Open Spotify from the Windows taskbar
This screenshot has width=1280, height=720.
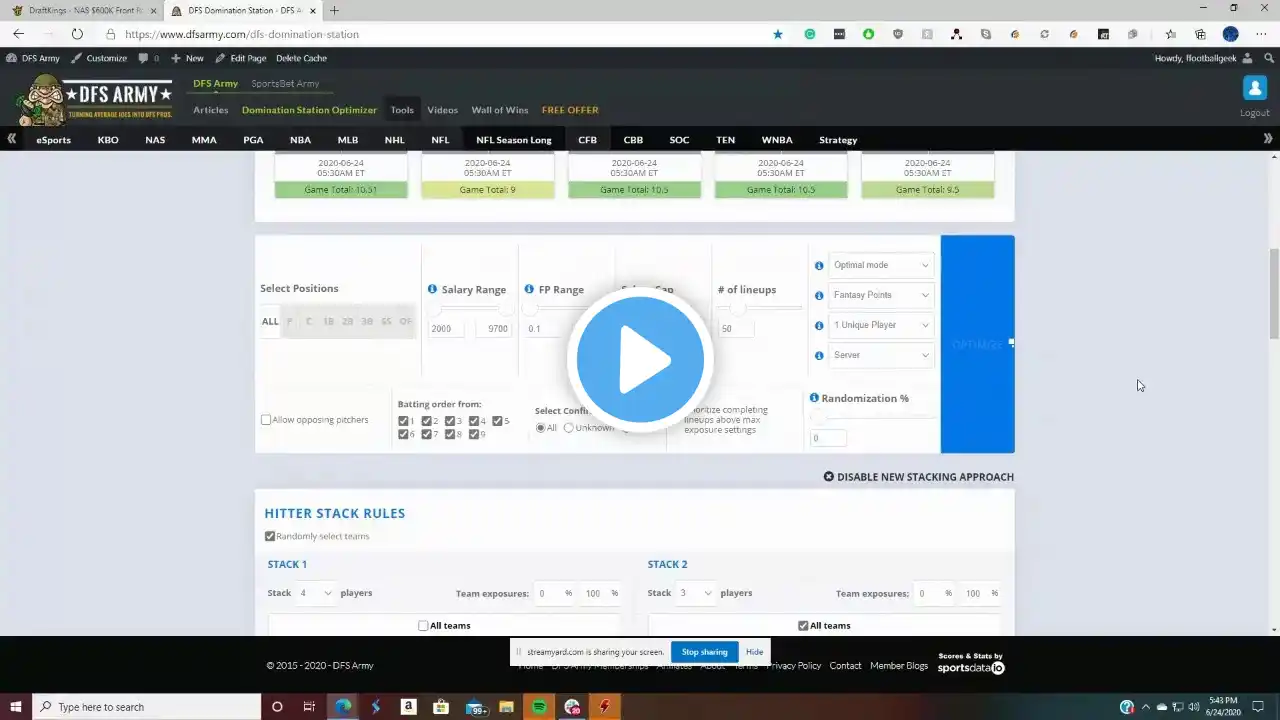(539, 707)
